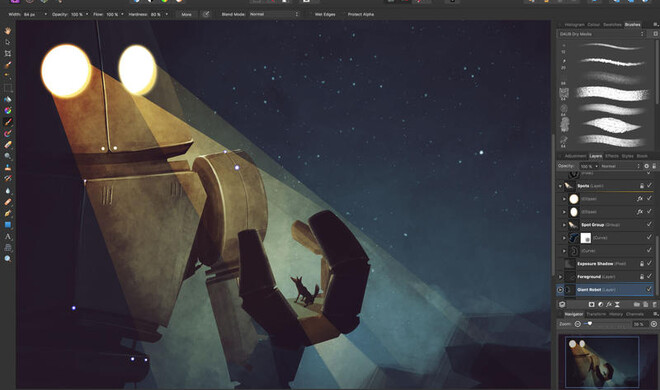The image size is (660, 390).
Task: Open the brush Blend Mode dropdown
Action: point(274,14)
